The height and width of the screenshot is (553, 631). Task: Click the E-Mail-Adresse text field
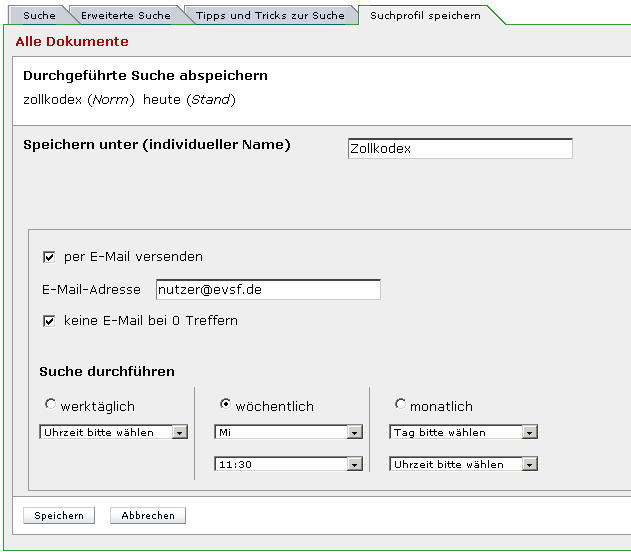[x=268, y=290]
